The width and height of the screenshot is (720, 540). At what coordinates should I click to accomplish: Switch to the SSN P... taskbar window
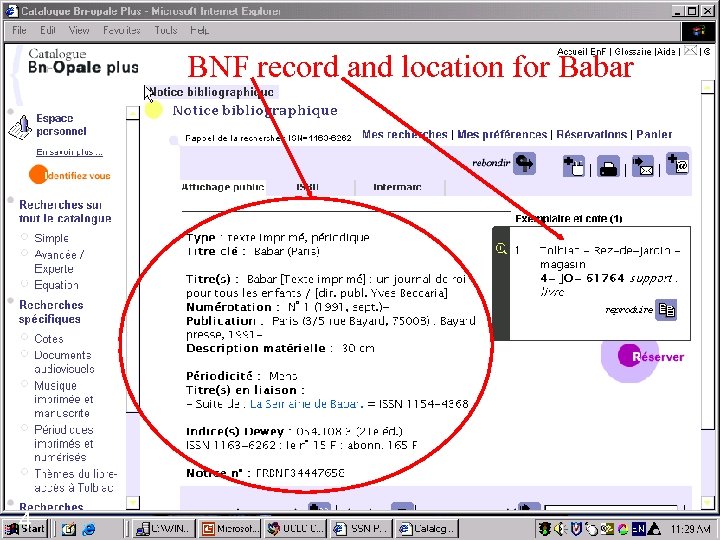tap(361, 529)
